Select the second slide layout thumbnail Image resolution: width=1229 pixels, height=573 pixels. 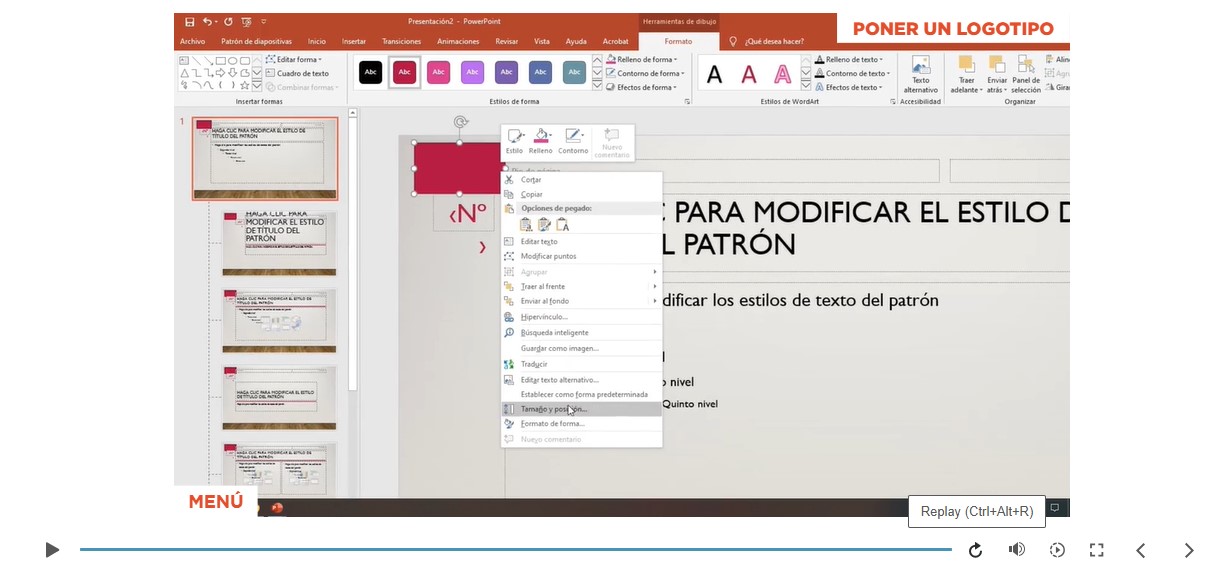pos(279,243)
